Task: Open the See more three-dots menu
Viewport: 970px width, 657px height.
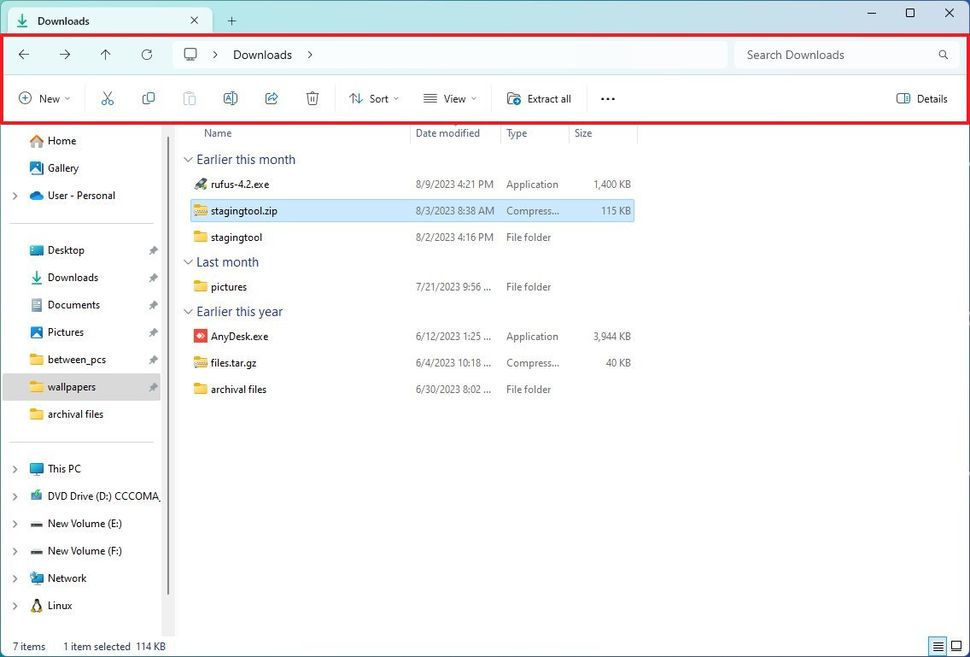Action: click(x=608, y=99)
